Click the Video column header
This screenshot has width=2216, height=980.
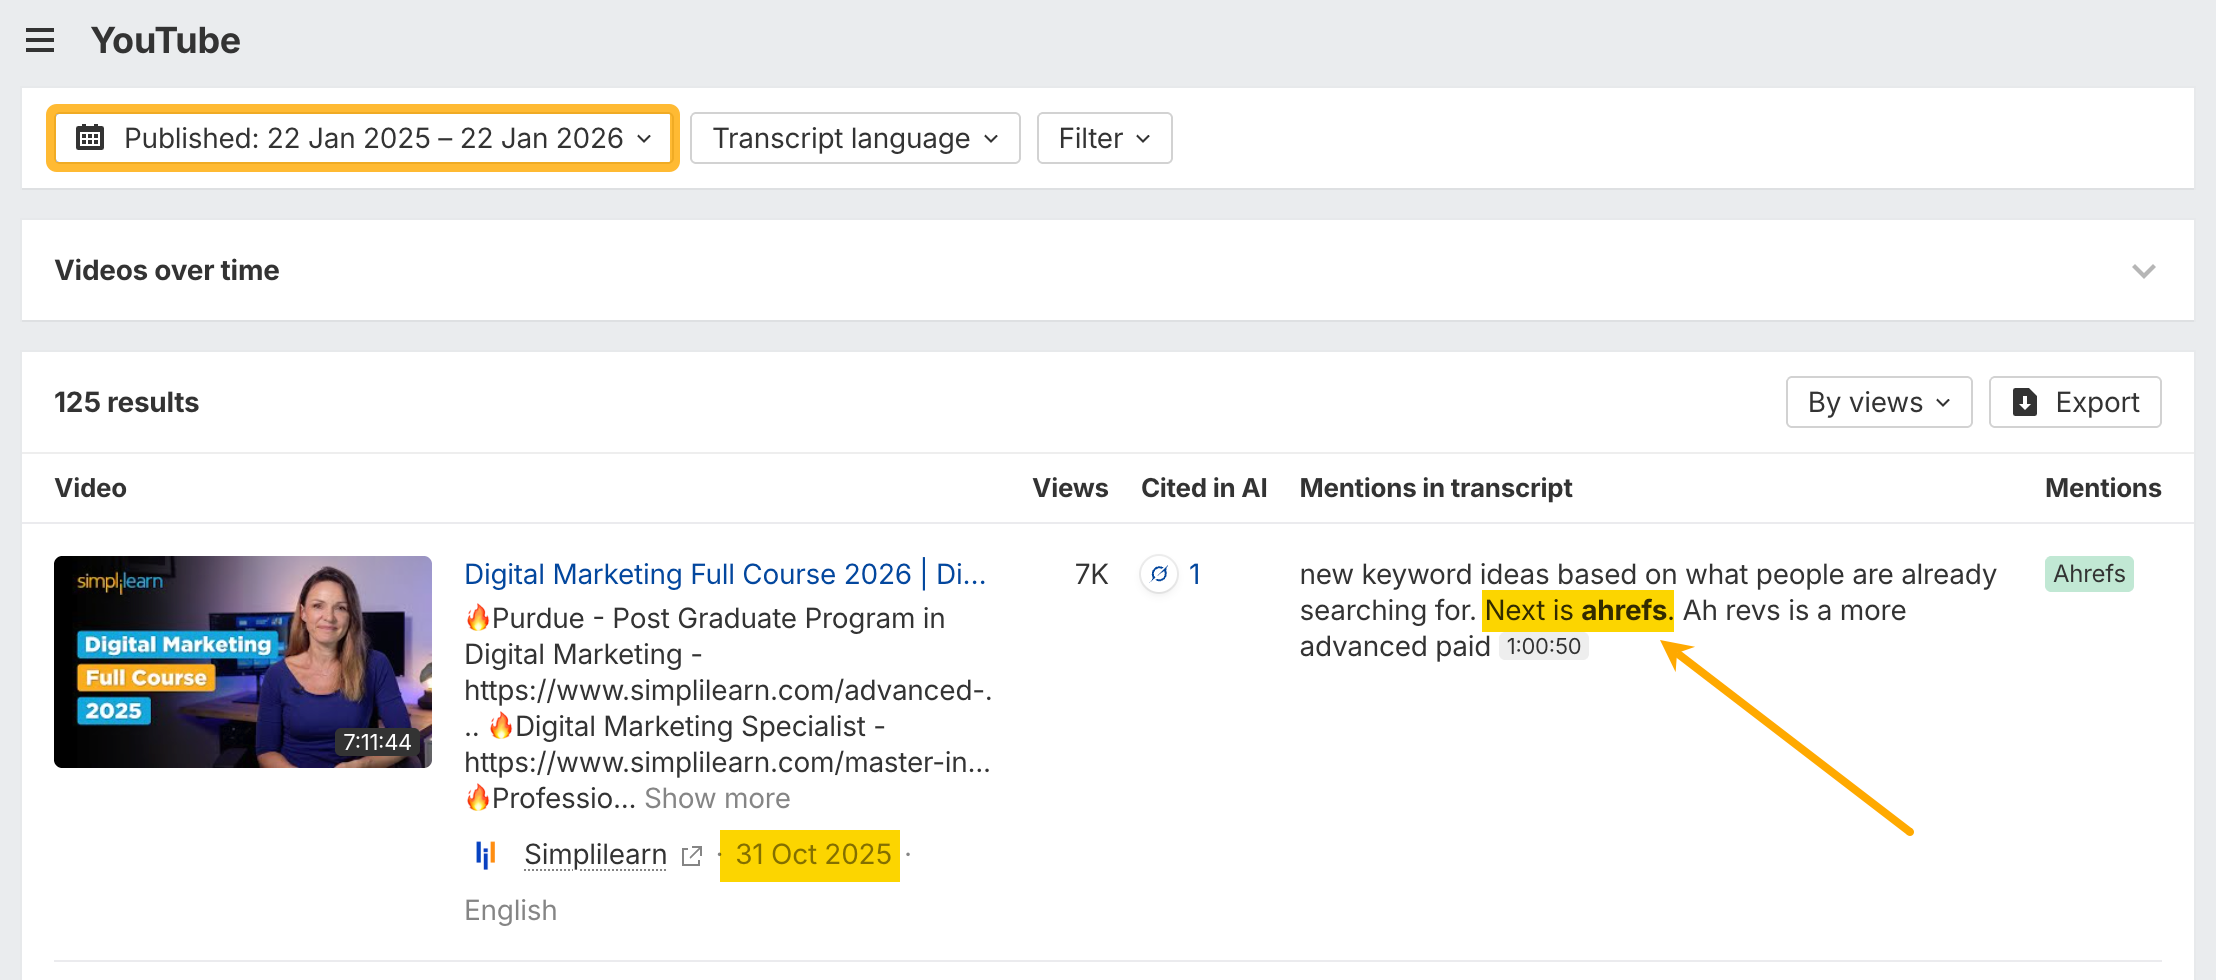91,488
